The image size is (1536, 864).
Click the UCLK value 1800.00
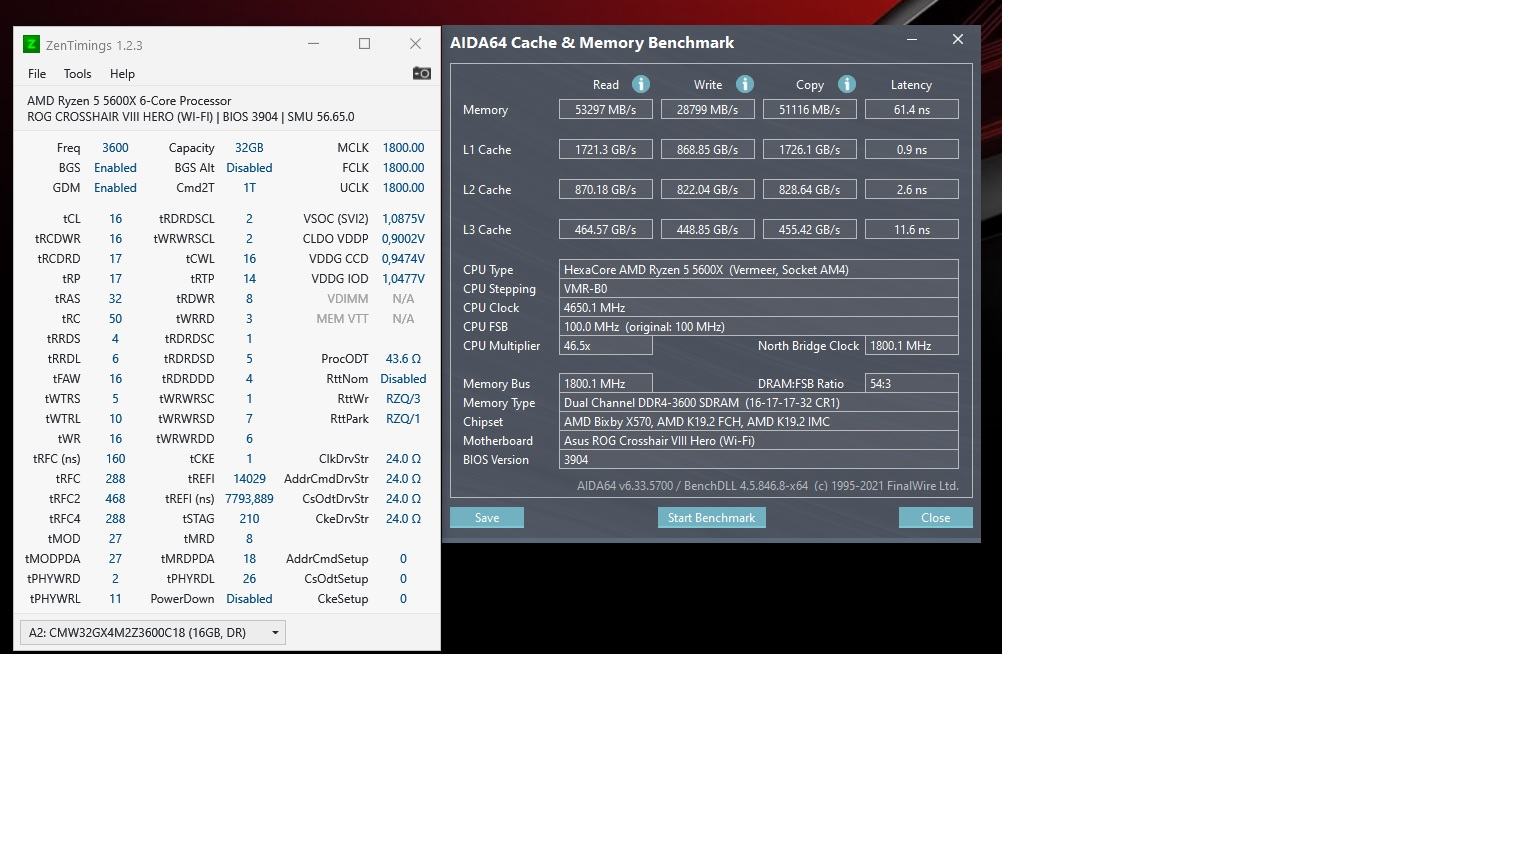(403, 187)
